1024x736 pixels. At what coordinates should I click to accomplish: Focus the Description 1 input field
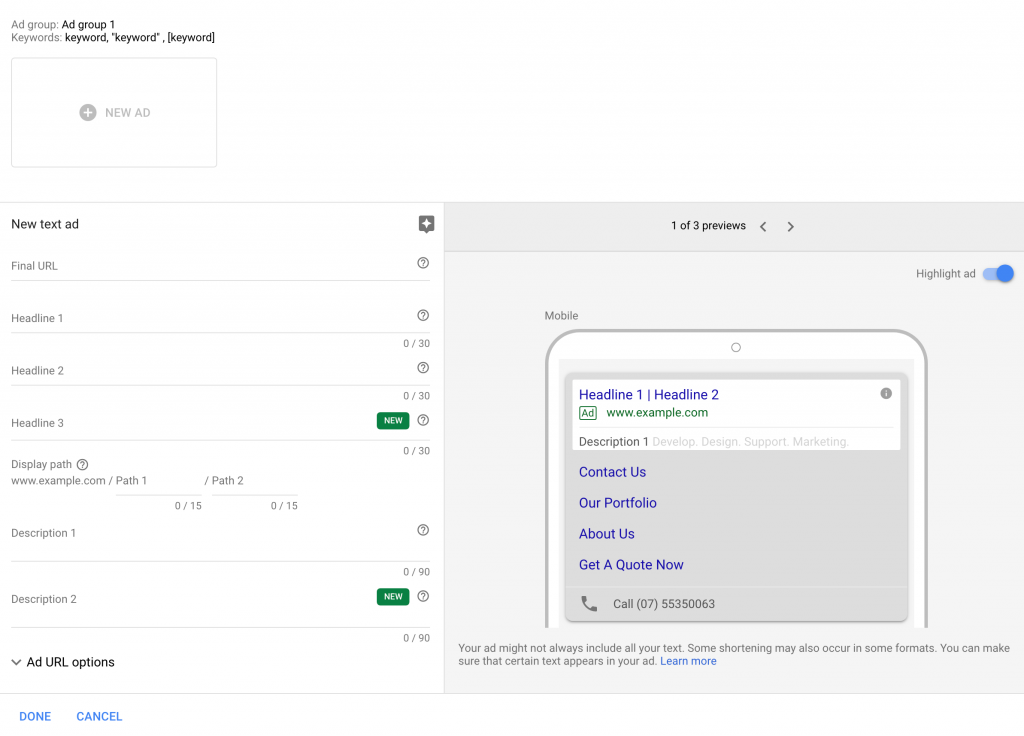pos(220,541)
